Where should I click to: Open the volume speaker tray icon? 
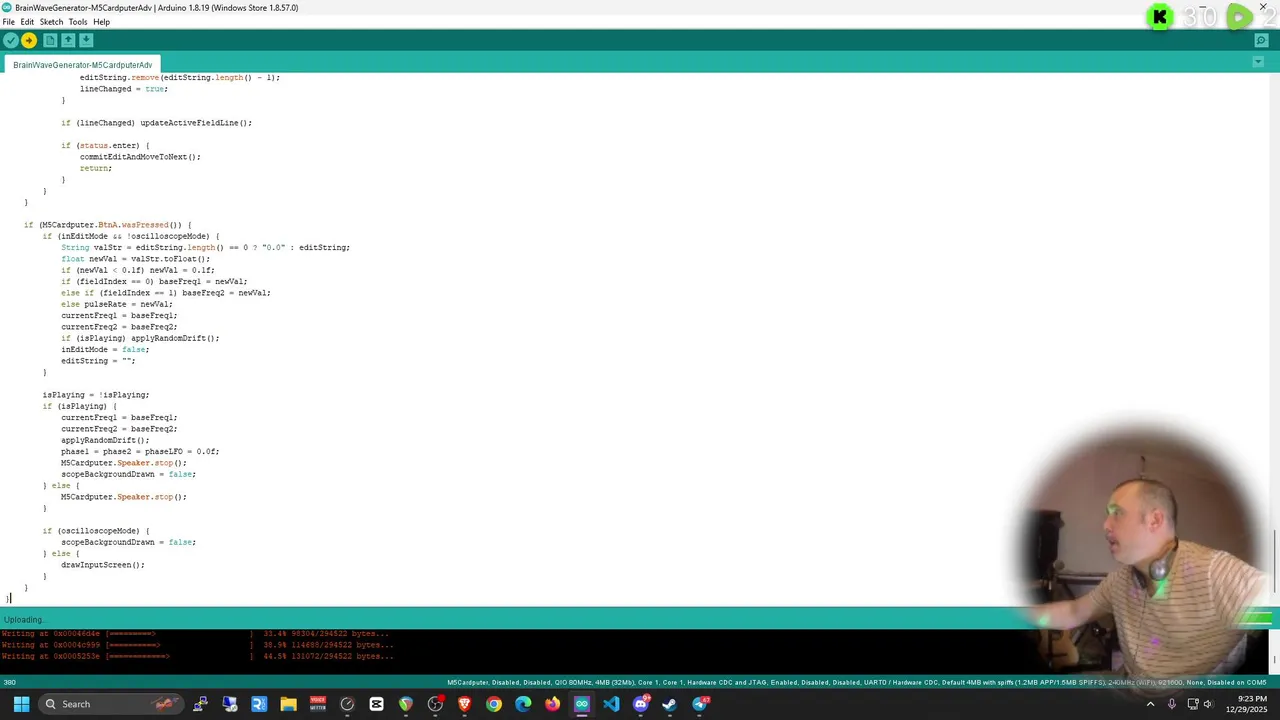click(1208, 704)
